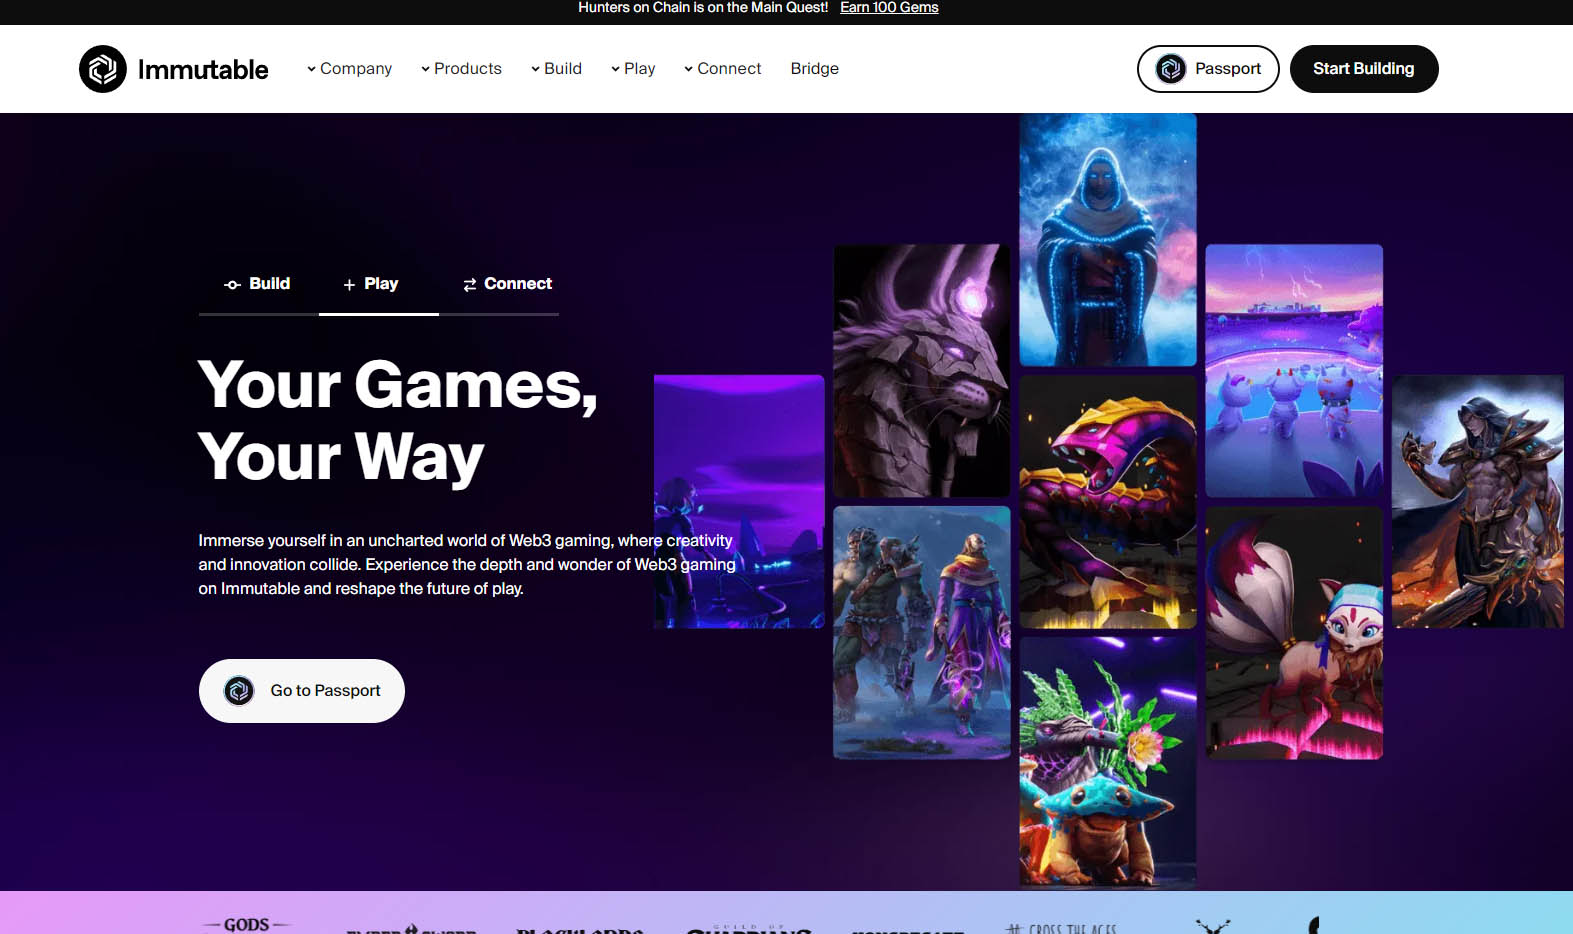This screenshot has height=934, width=1573.
Task: Switch to the Build hero tab
Action: [x=258, y=284]
